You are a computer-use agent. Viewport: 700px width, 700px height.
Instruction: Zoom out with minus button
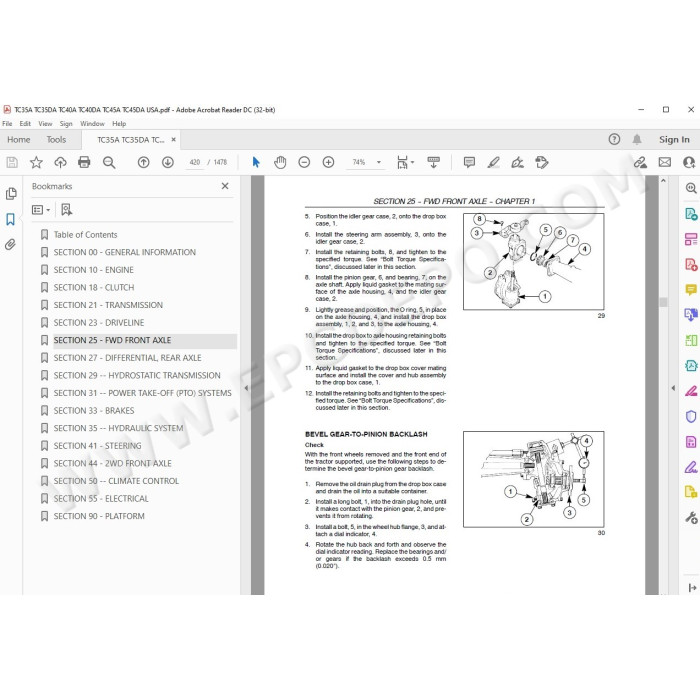(x=304, y=162)
